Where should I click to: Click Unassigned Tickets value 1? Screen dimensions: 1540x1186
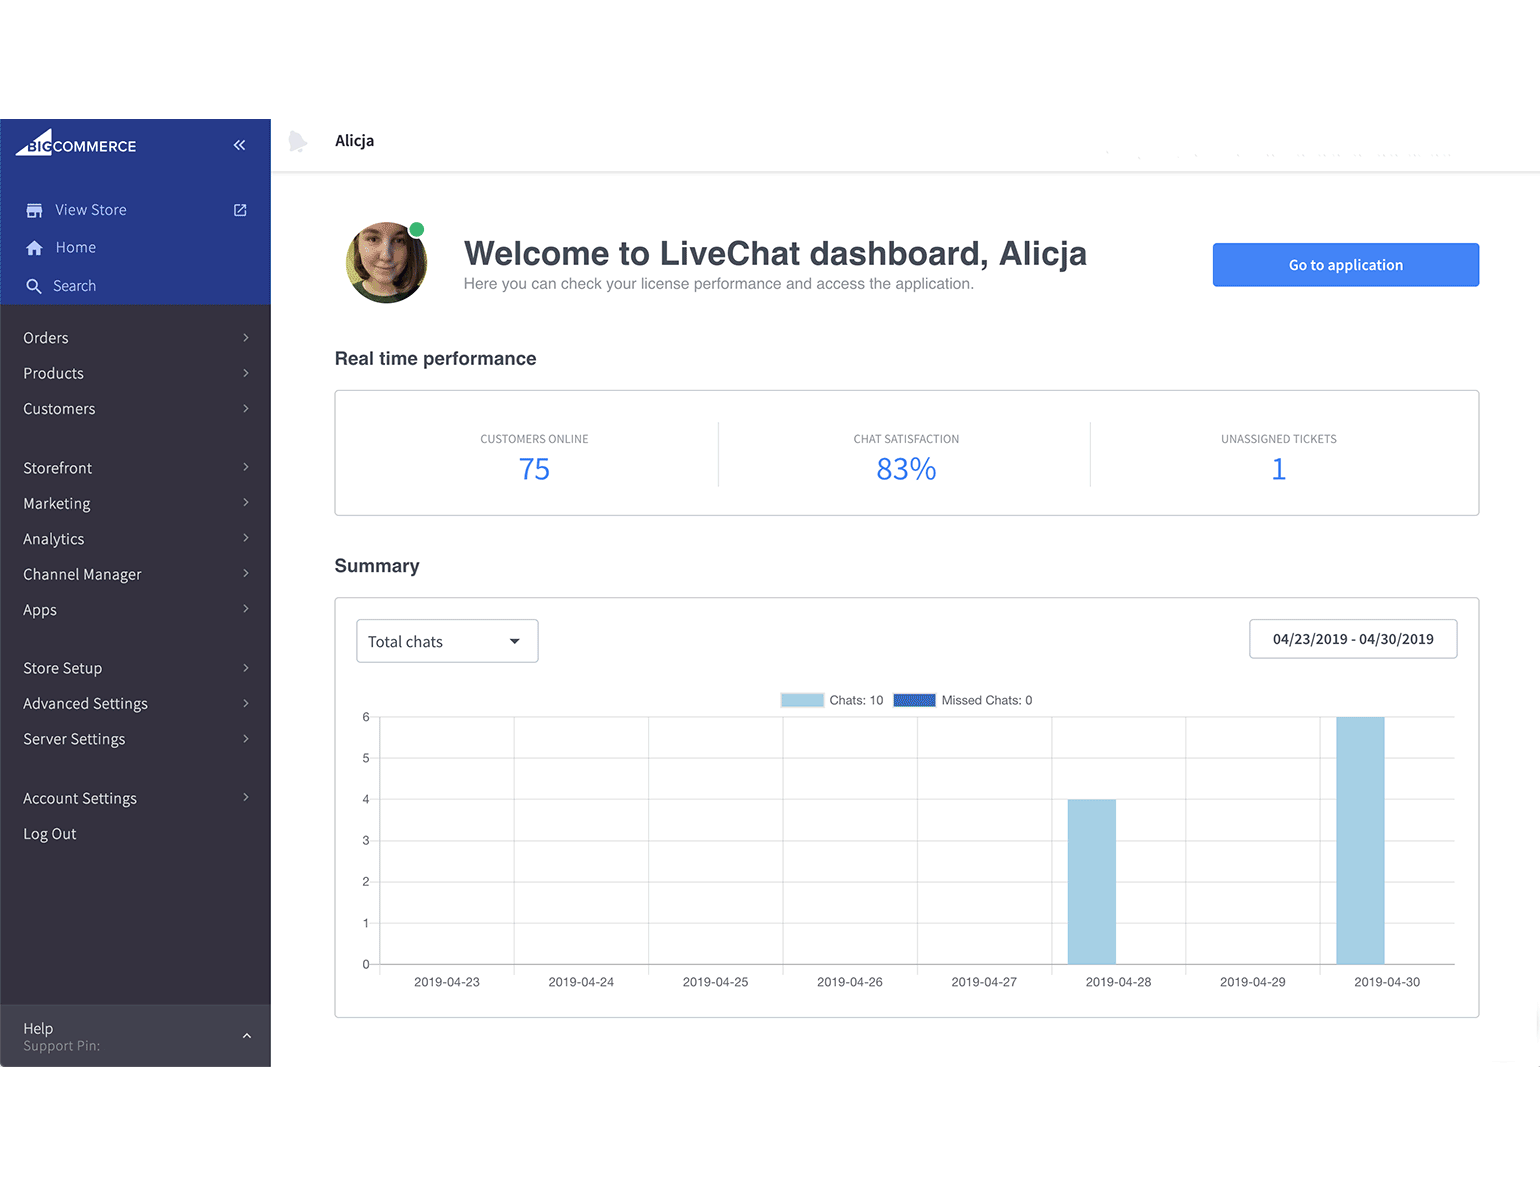[1278, 469]
